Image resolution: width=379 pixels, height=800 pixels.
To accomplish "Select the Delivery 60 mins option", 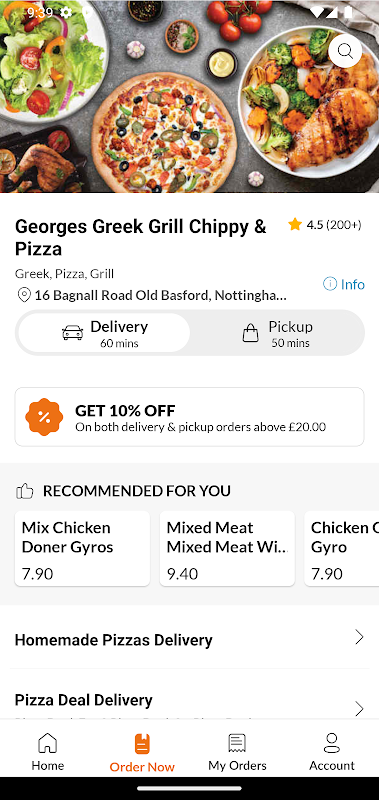I will (x=104, y=333).
